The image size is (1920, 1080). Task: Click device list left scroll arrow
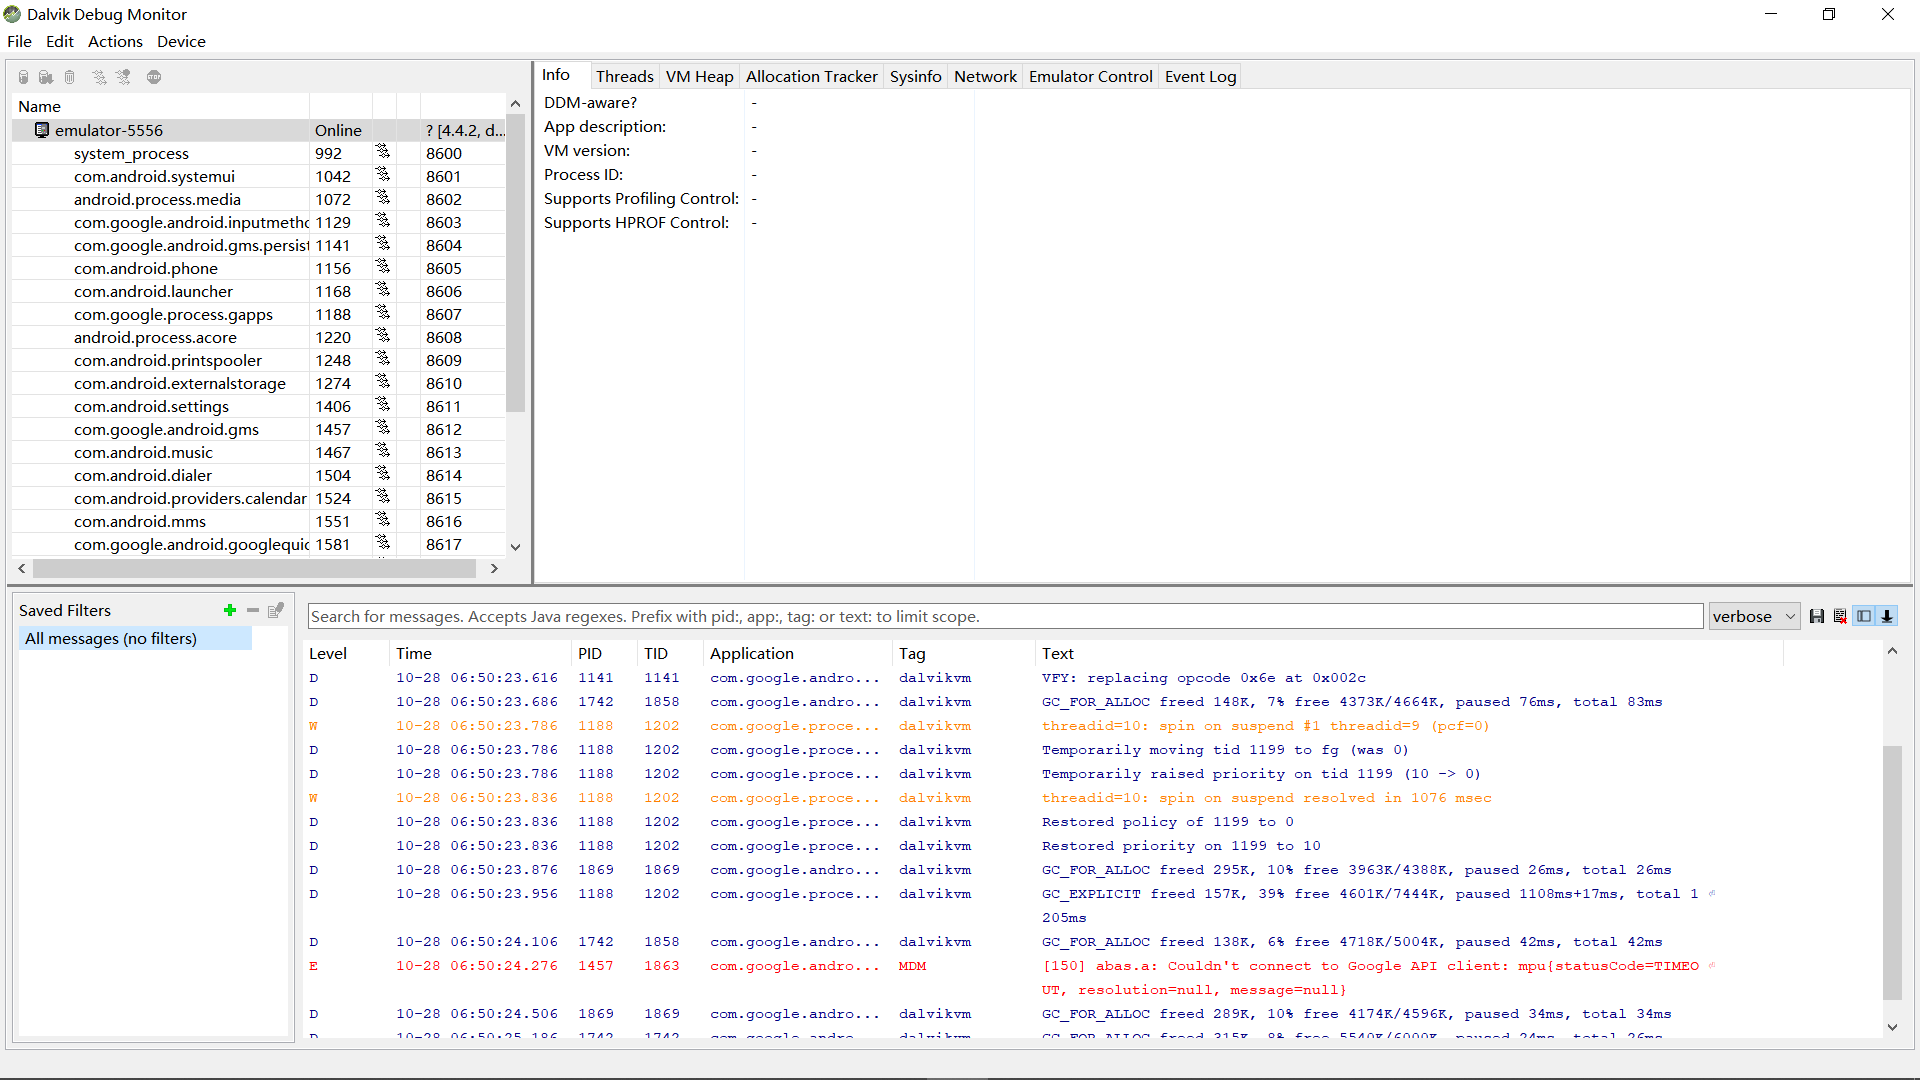[22, 568]
